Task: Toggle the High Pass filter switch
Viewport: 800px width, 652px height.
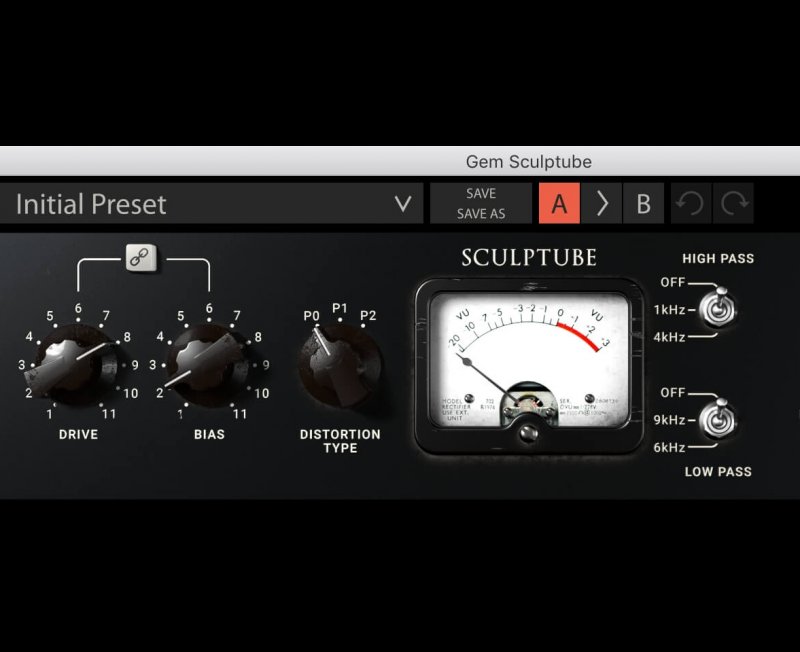Action: (x=717, y=309)
